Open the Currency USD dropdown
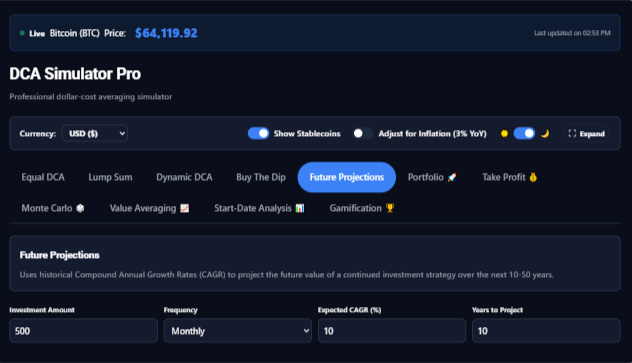This screenshot has height=363, width=632. tap(95, 133)
